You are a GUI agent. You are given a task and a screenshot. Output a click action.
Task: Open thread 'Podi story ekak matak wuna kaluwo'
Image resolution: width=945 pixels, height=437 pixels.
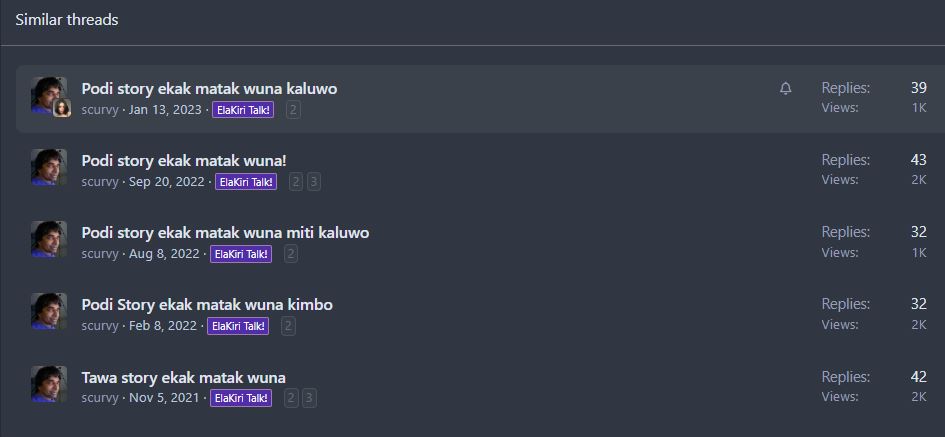click(x=209, y=89)
